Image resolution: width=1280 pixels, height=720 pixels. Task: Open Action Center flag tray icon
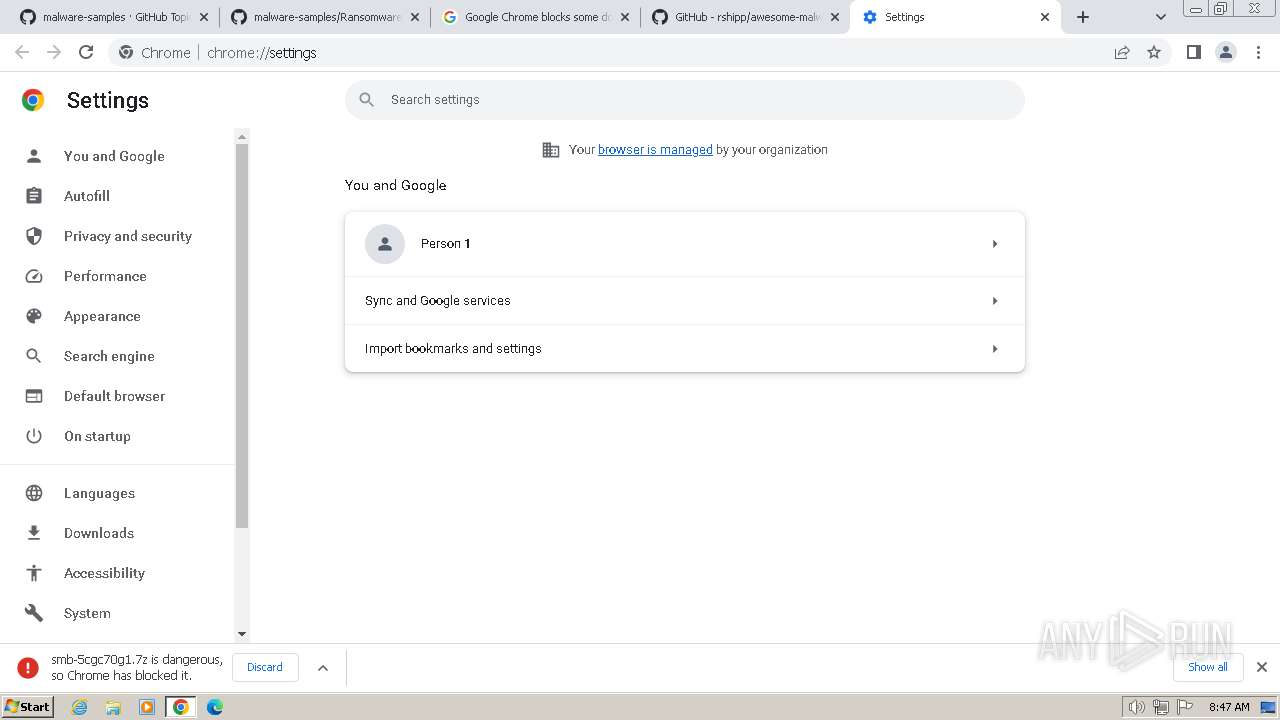[x=1185, y=707]
